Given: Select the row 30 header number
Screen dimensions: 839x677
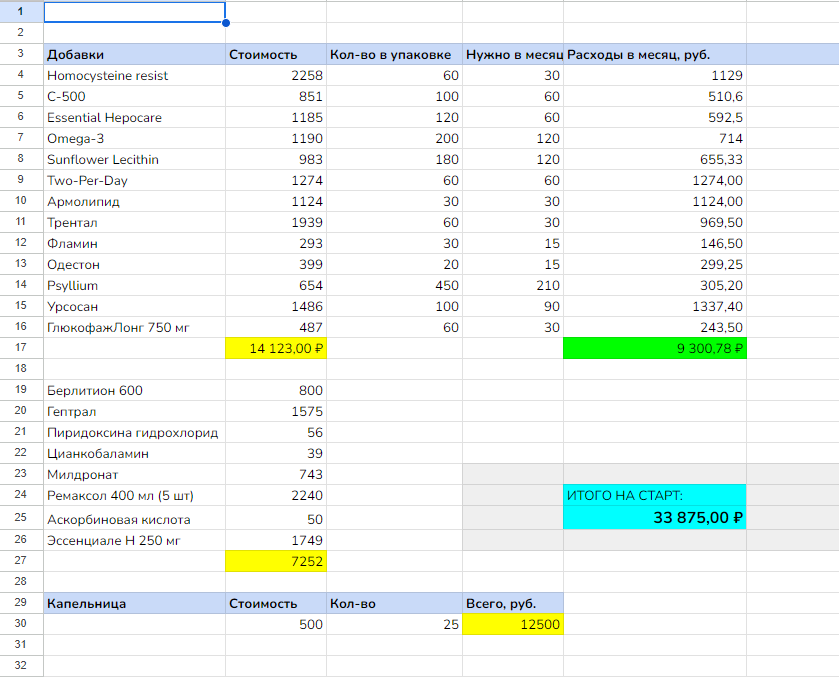Looking at the screenshot, I should 21,624.
